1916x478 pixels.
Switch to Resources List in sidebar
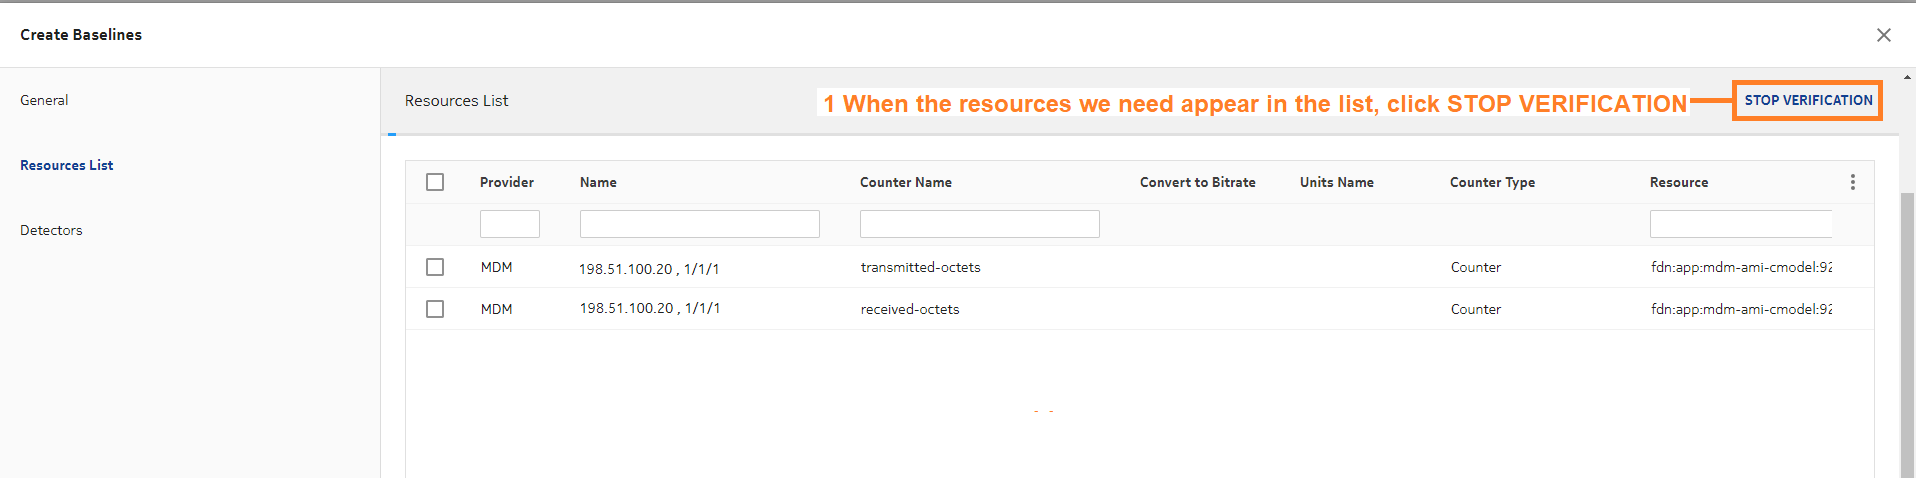click(66, 165)
